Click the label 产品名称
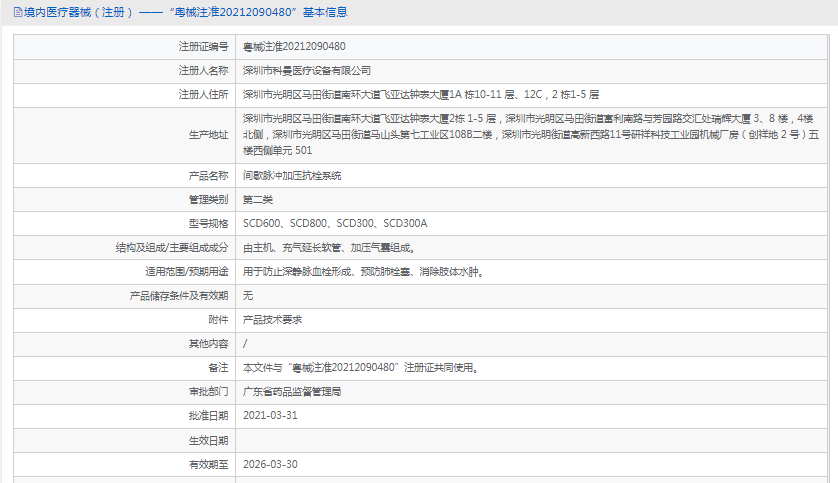Viewport: 838px width, 483px height. [x=208, y=176]
